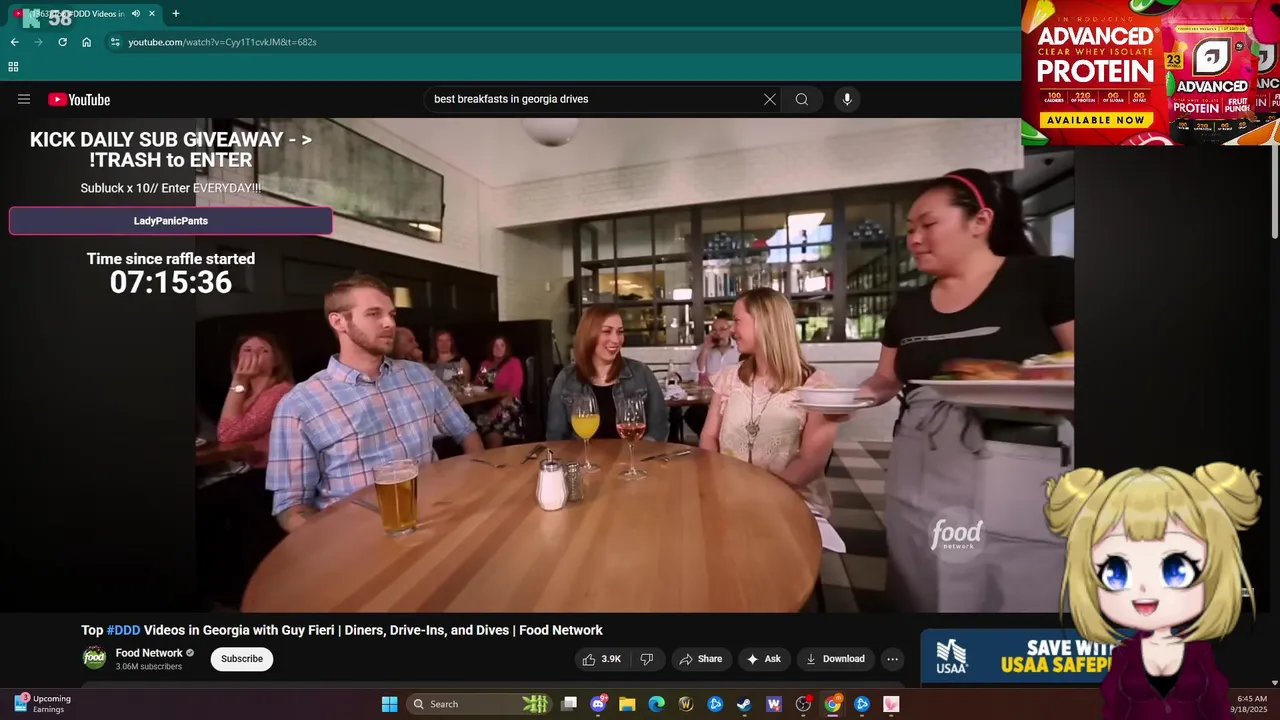This screenshot has height=720, width=1280.
Task: Focus the address bar URL
Action: click(x=222, y=42)
